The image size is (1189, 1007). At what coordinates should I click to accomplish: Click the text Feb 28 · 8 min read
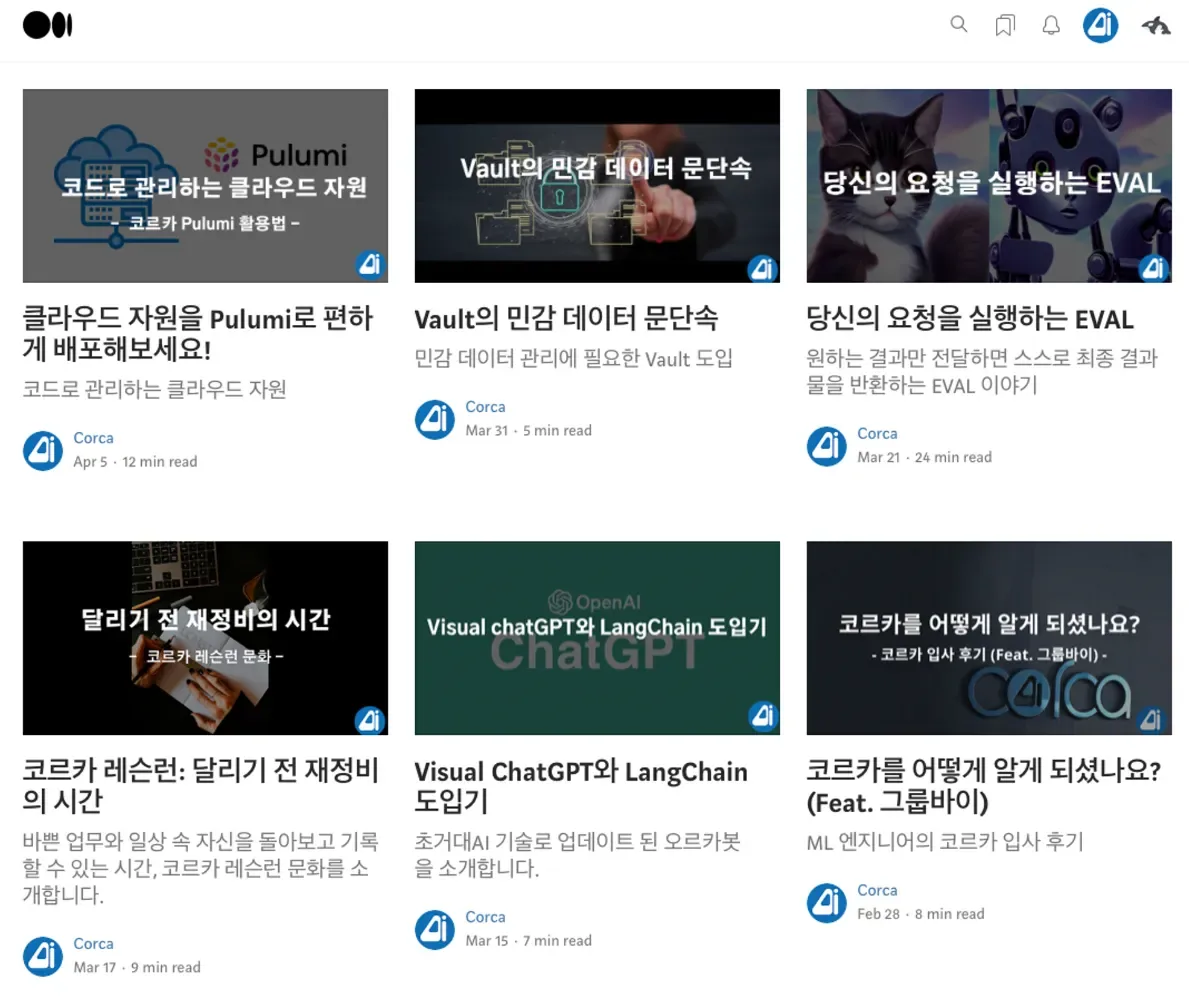point(921,914)
